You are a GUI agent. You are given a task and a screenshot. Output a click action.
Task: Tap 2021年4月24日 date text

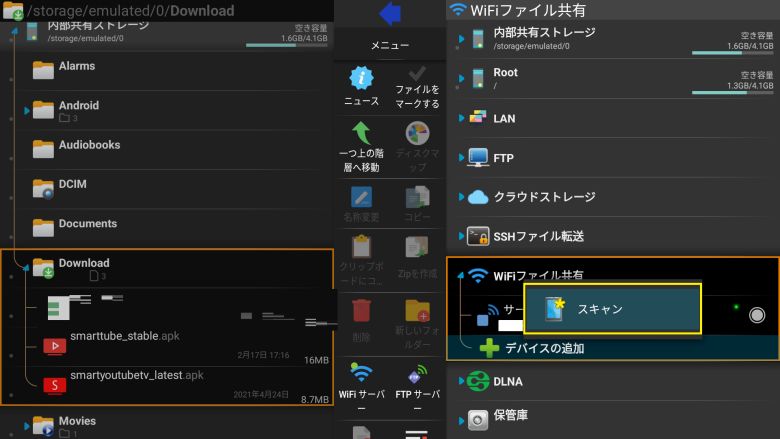pyautogui.click(x=261, y=394)
